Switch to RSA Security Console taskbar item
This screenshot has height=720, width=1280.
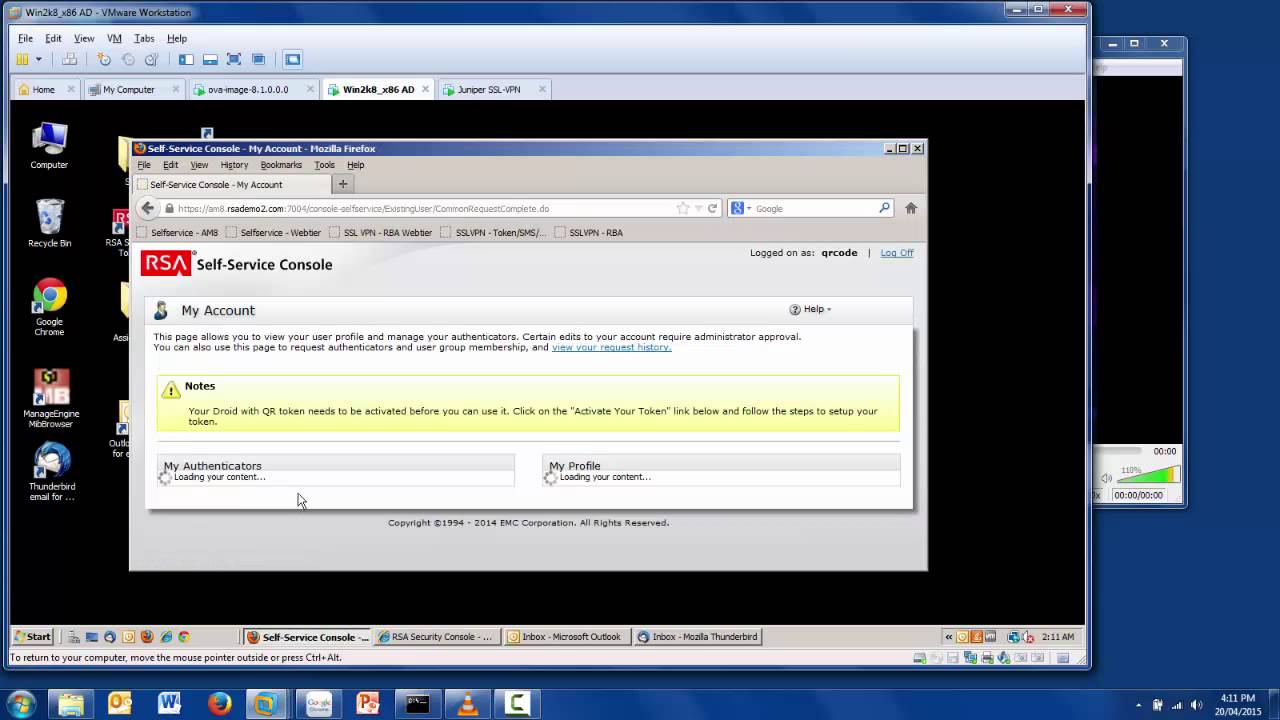(436, 636)
